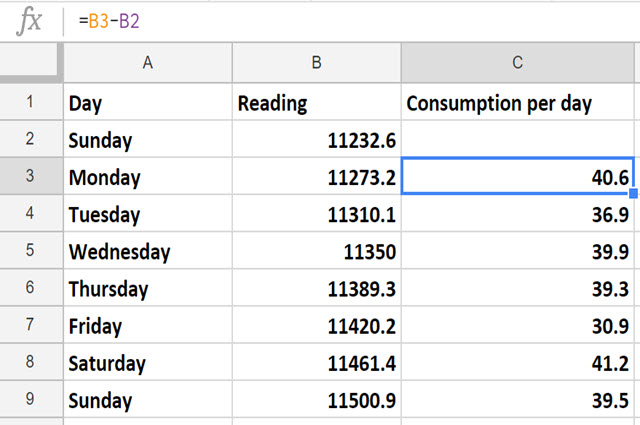640x425 pixels.
Task: Select the cell with reading 11350
Action: point(316,251)
